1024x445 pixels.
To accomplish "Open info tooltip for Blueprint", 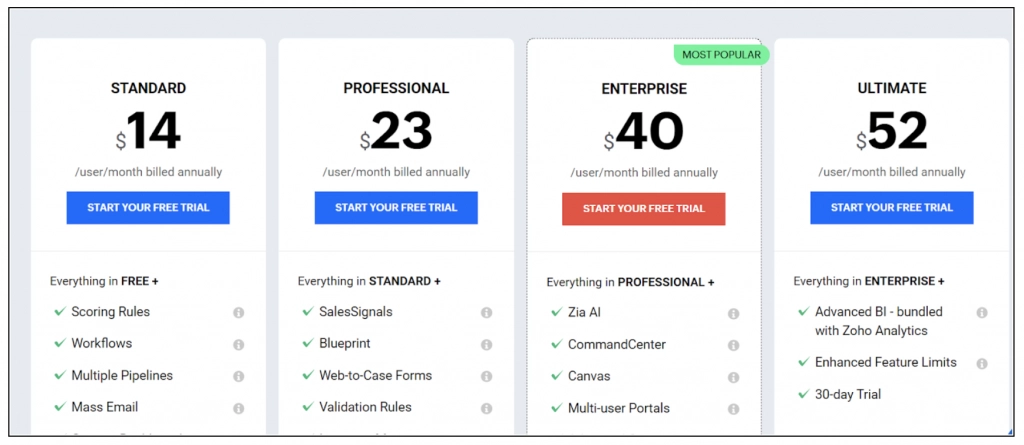I will pyautogui.click(x=486, y=345).
